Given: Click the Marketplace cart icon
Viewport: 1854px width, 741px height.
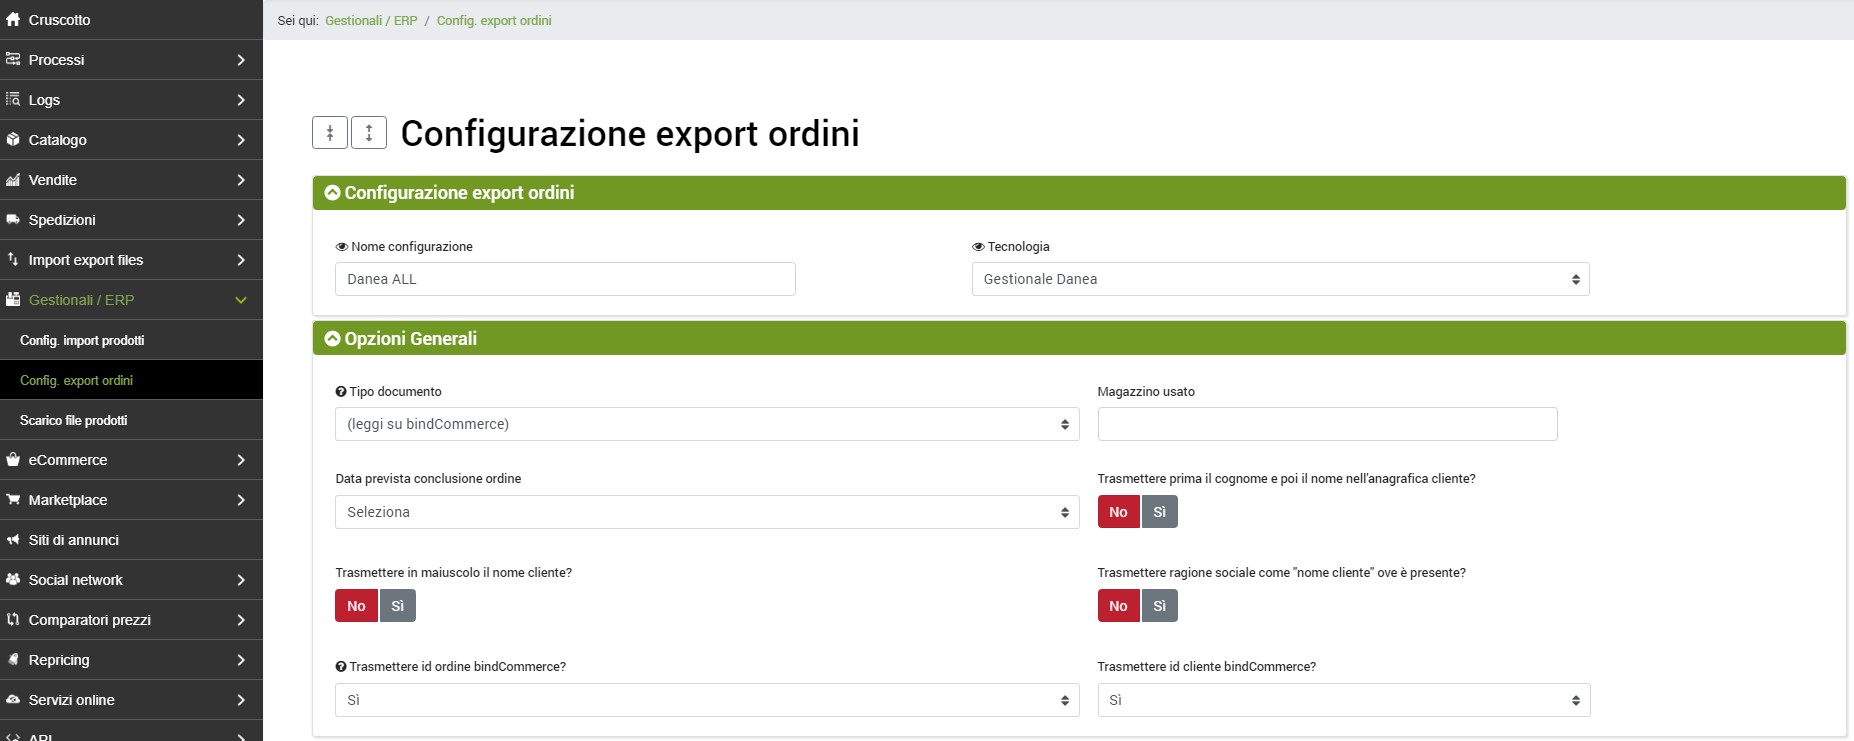Looking at the screenshot, I should coord(13,500).
